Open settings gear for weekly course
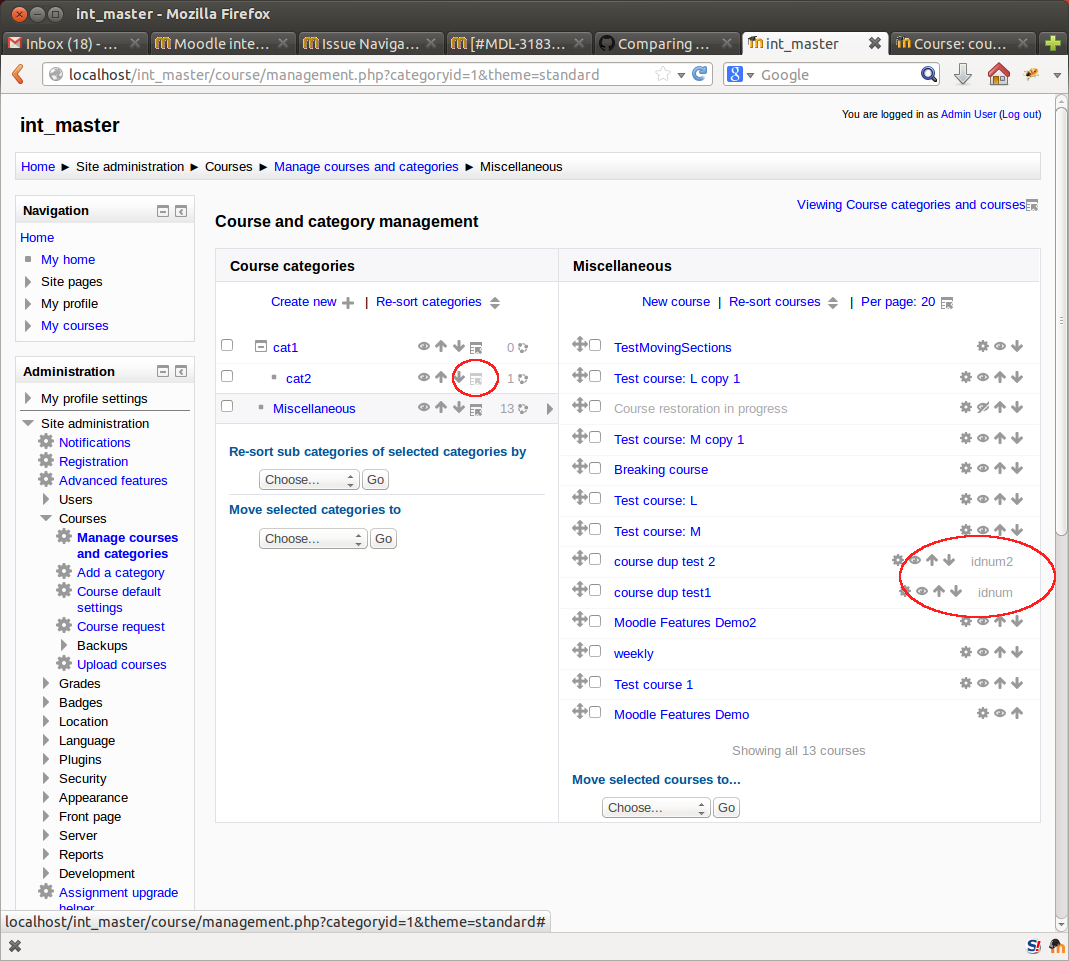This screenshot has height=961, width=1069. 965,652
